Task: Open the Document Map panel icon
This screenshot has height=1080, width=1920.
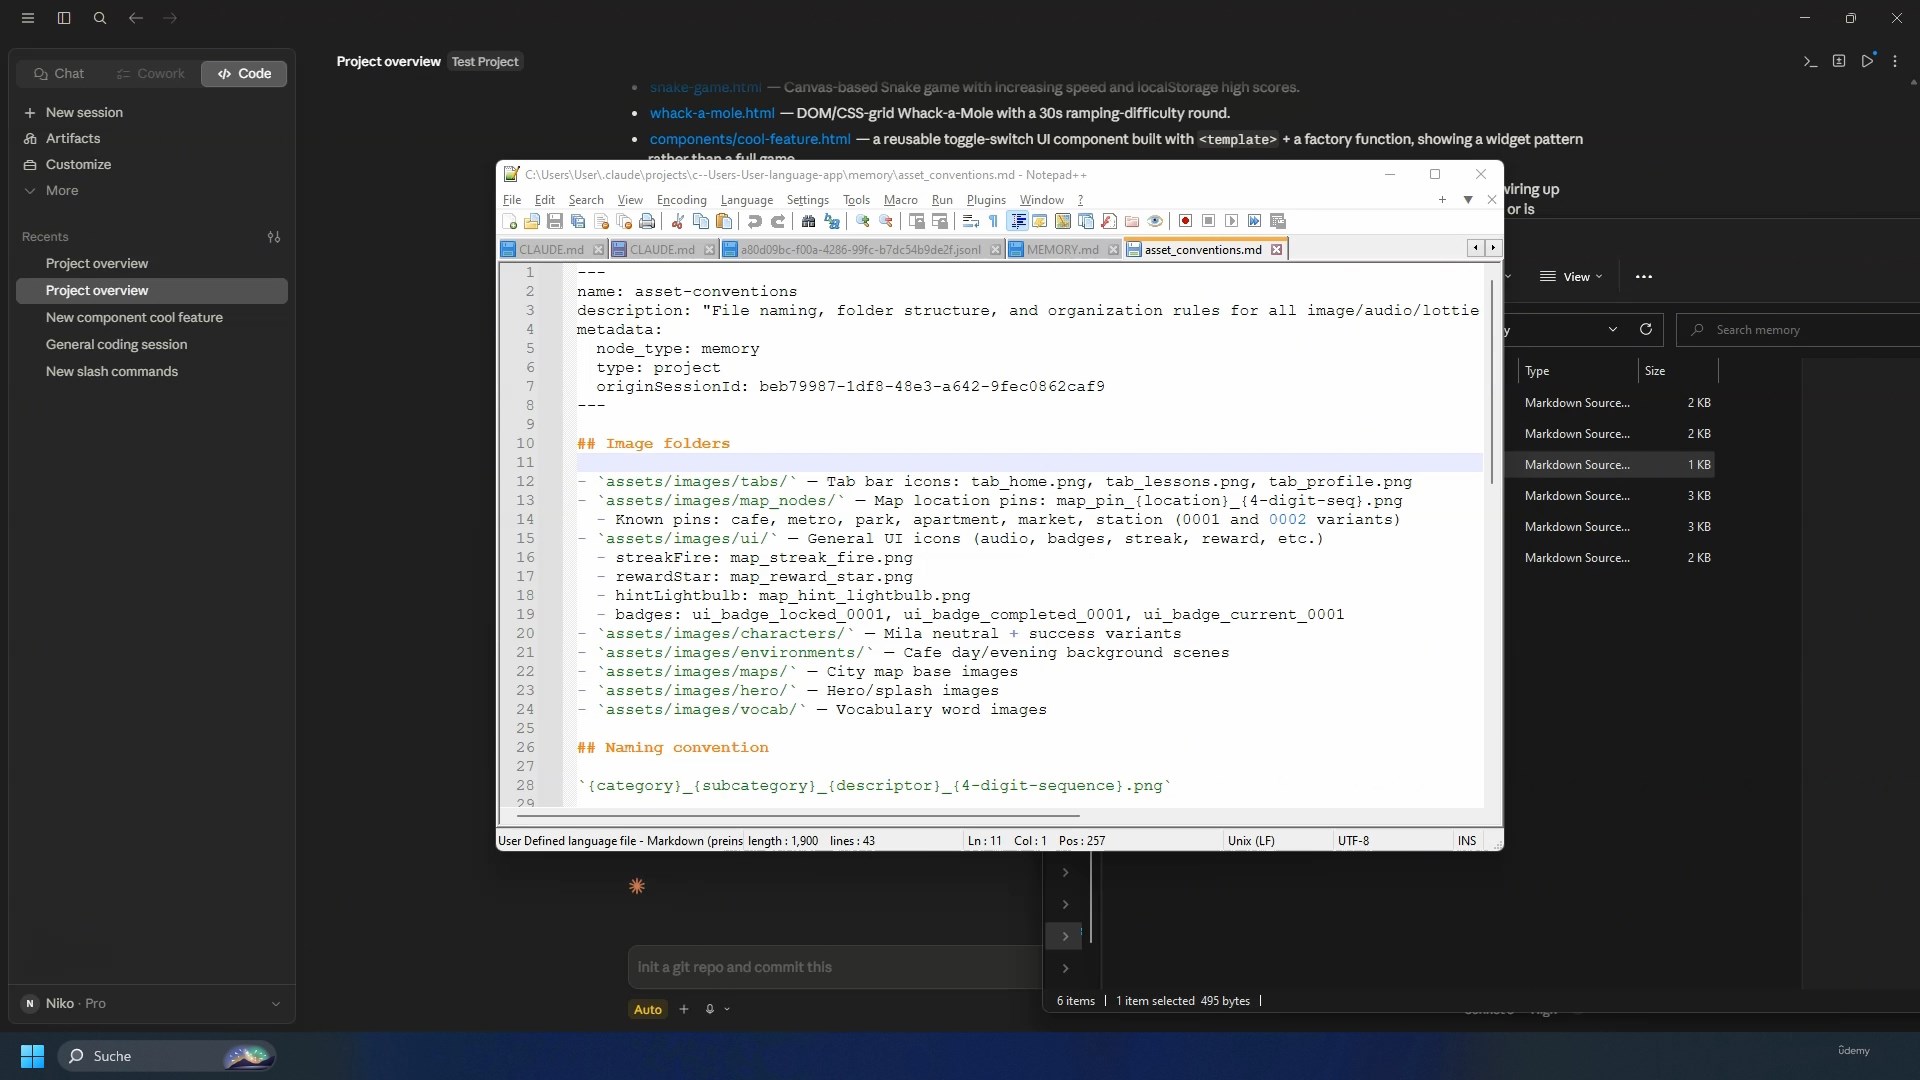Action: coord(1062,221)
